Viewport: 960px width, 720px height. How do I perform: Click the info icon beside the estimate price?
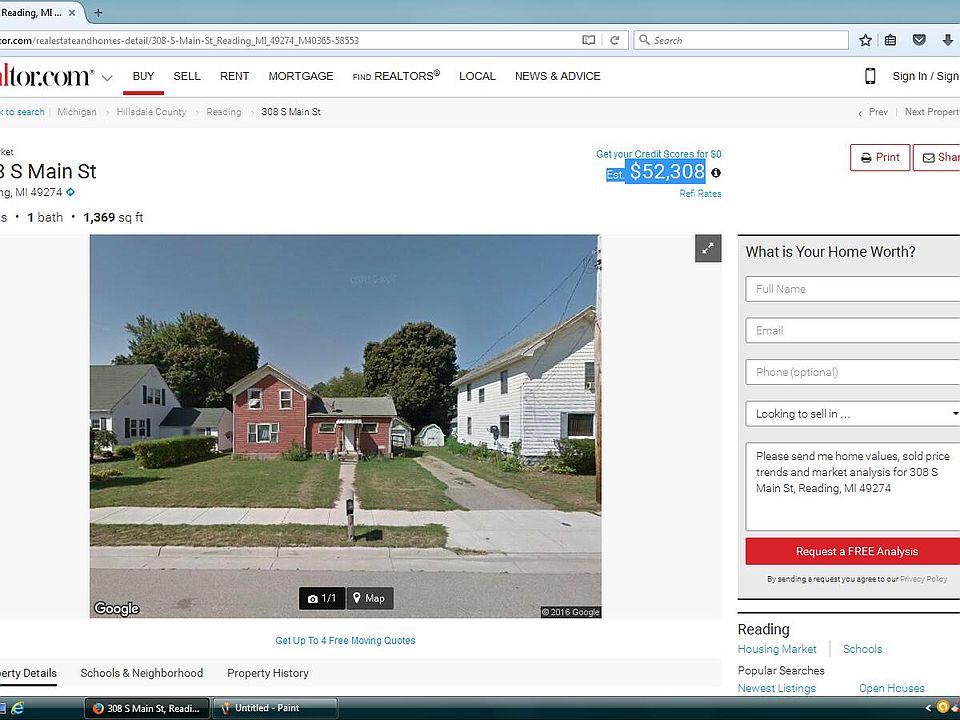[x=716, y=173]
